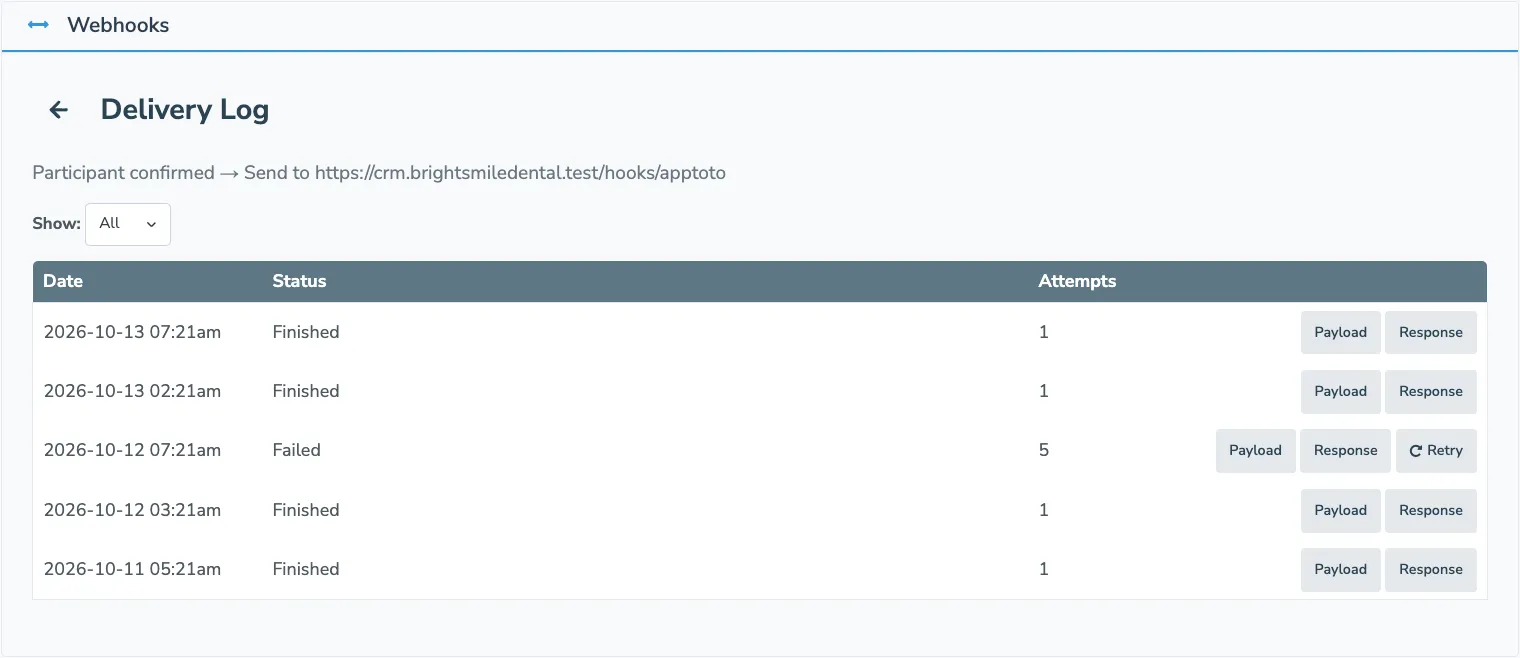Select the Failed status cell
The height and width of the screenshot is (658, 1520).
[x=296, y=450]
